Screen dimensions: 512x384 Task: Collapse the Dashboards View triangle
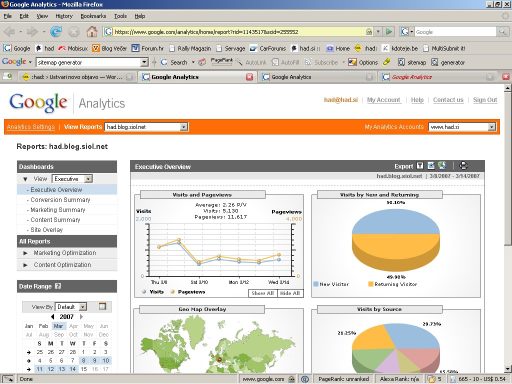(x=25, y=179)
